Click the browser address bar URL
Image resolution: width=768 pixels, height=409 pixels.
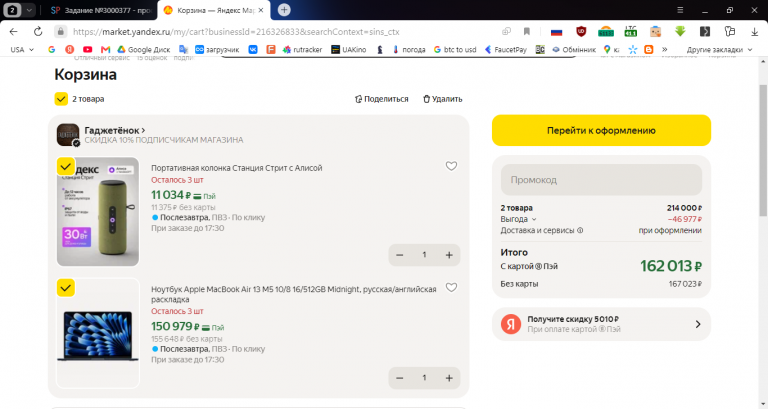click(x=236, y=32)
